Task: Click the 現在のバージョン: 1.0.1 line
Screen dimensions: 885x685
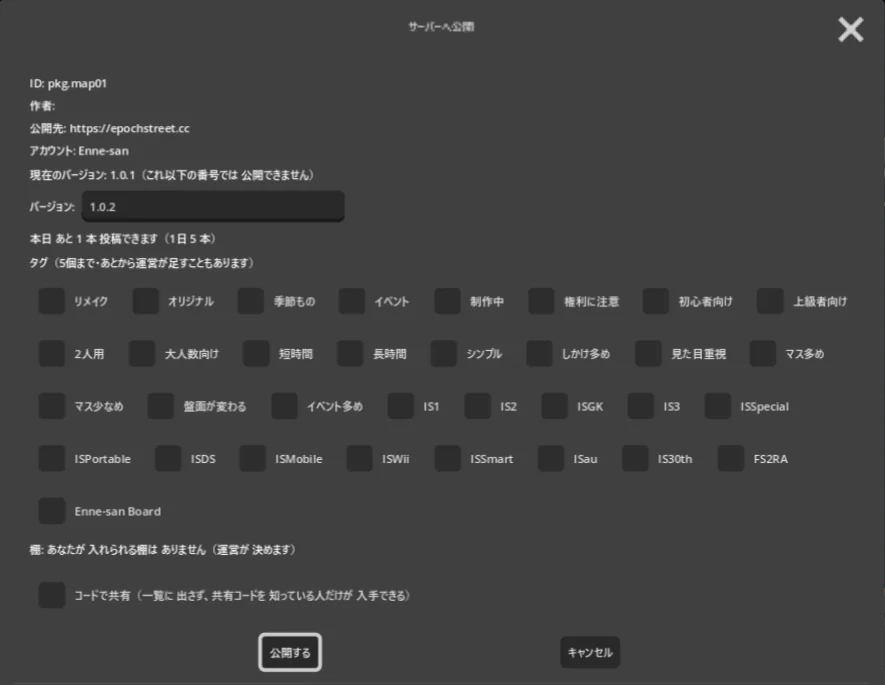Action: (x=172, y=175)
